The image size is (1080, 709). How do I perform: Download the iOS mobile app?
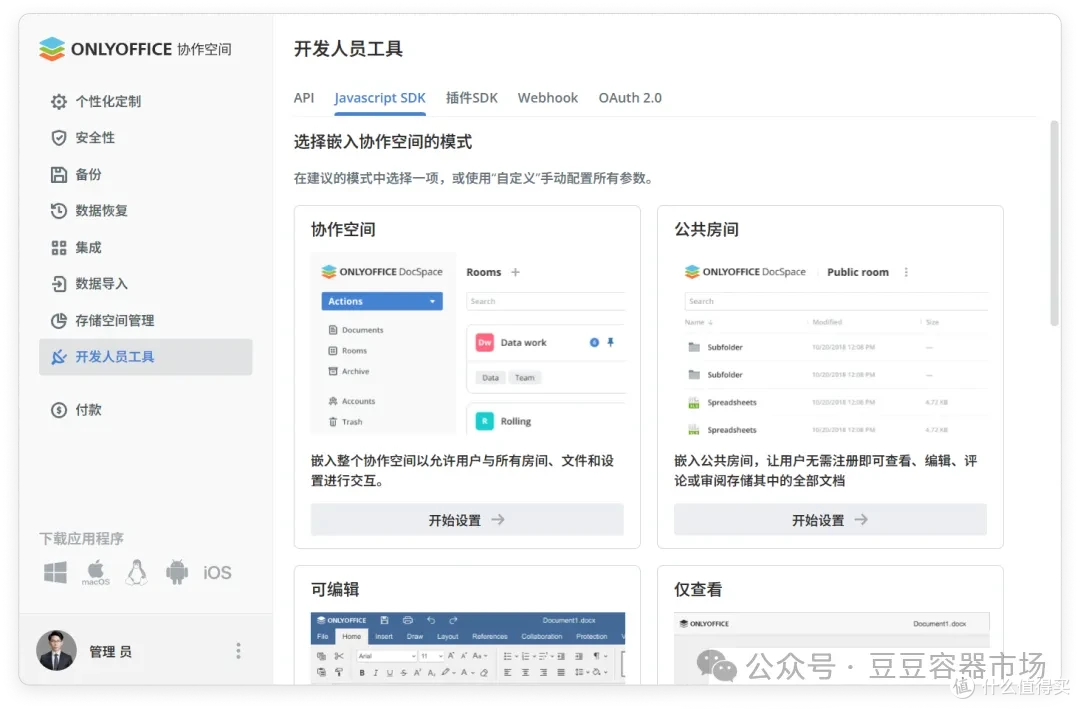pyautogui.click(x=217, y=573)
